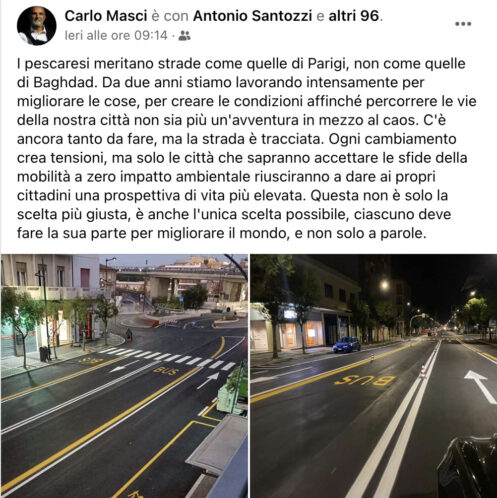Click the friends audience icon beside the timestamp
The height and width of the screenshot is (498, 497).
point(184,35)
